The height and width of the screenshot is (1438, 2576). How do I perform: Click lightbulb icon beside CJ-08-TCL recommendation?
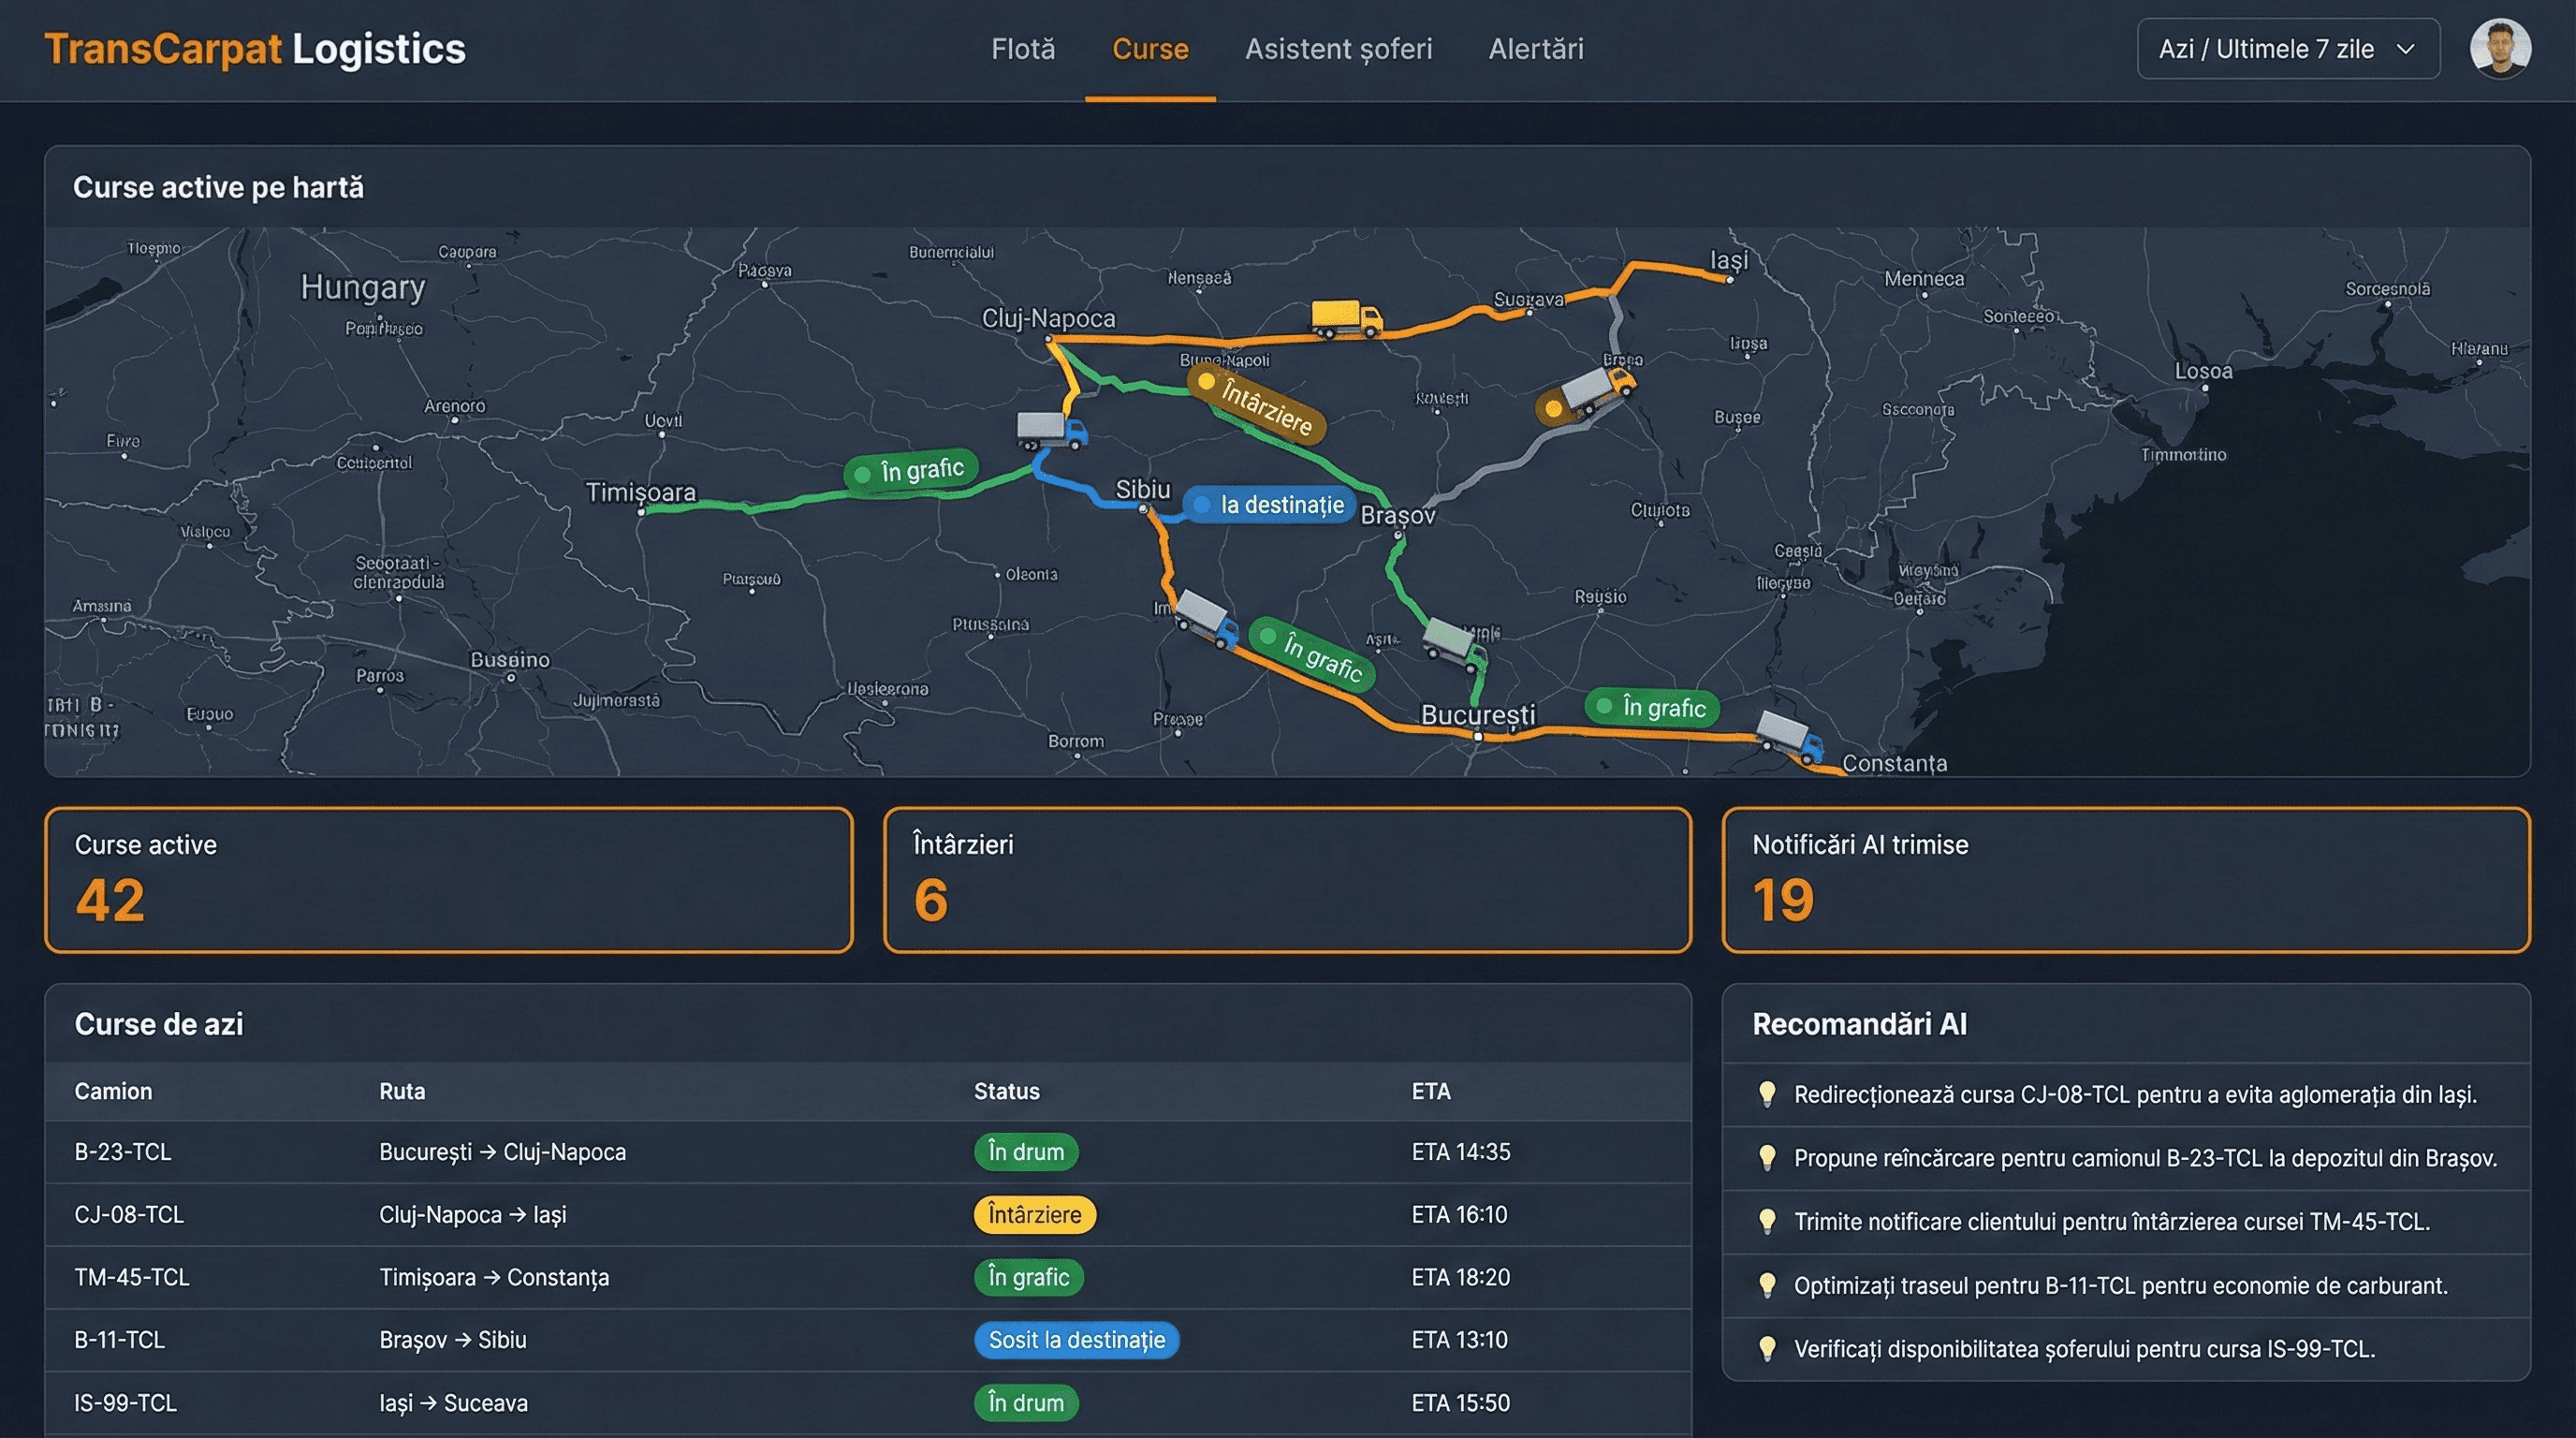1767,1094
